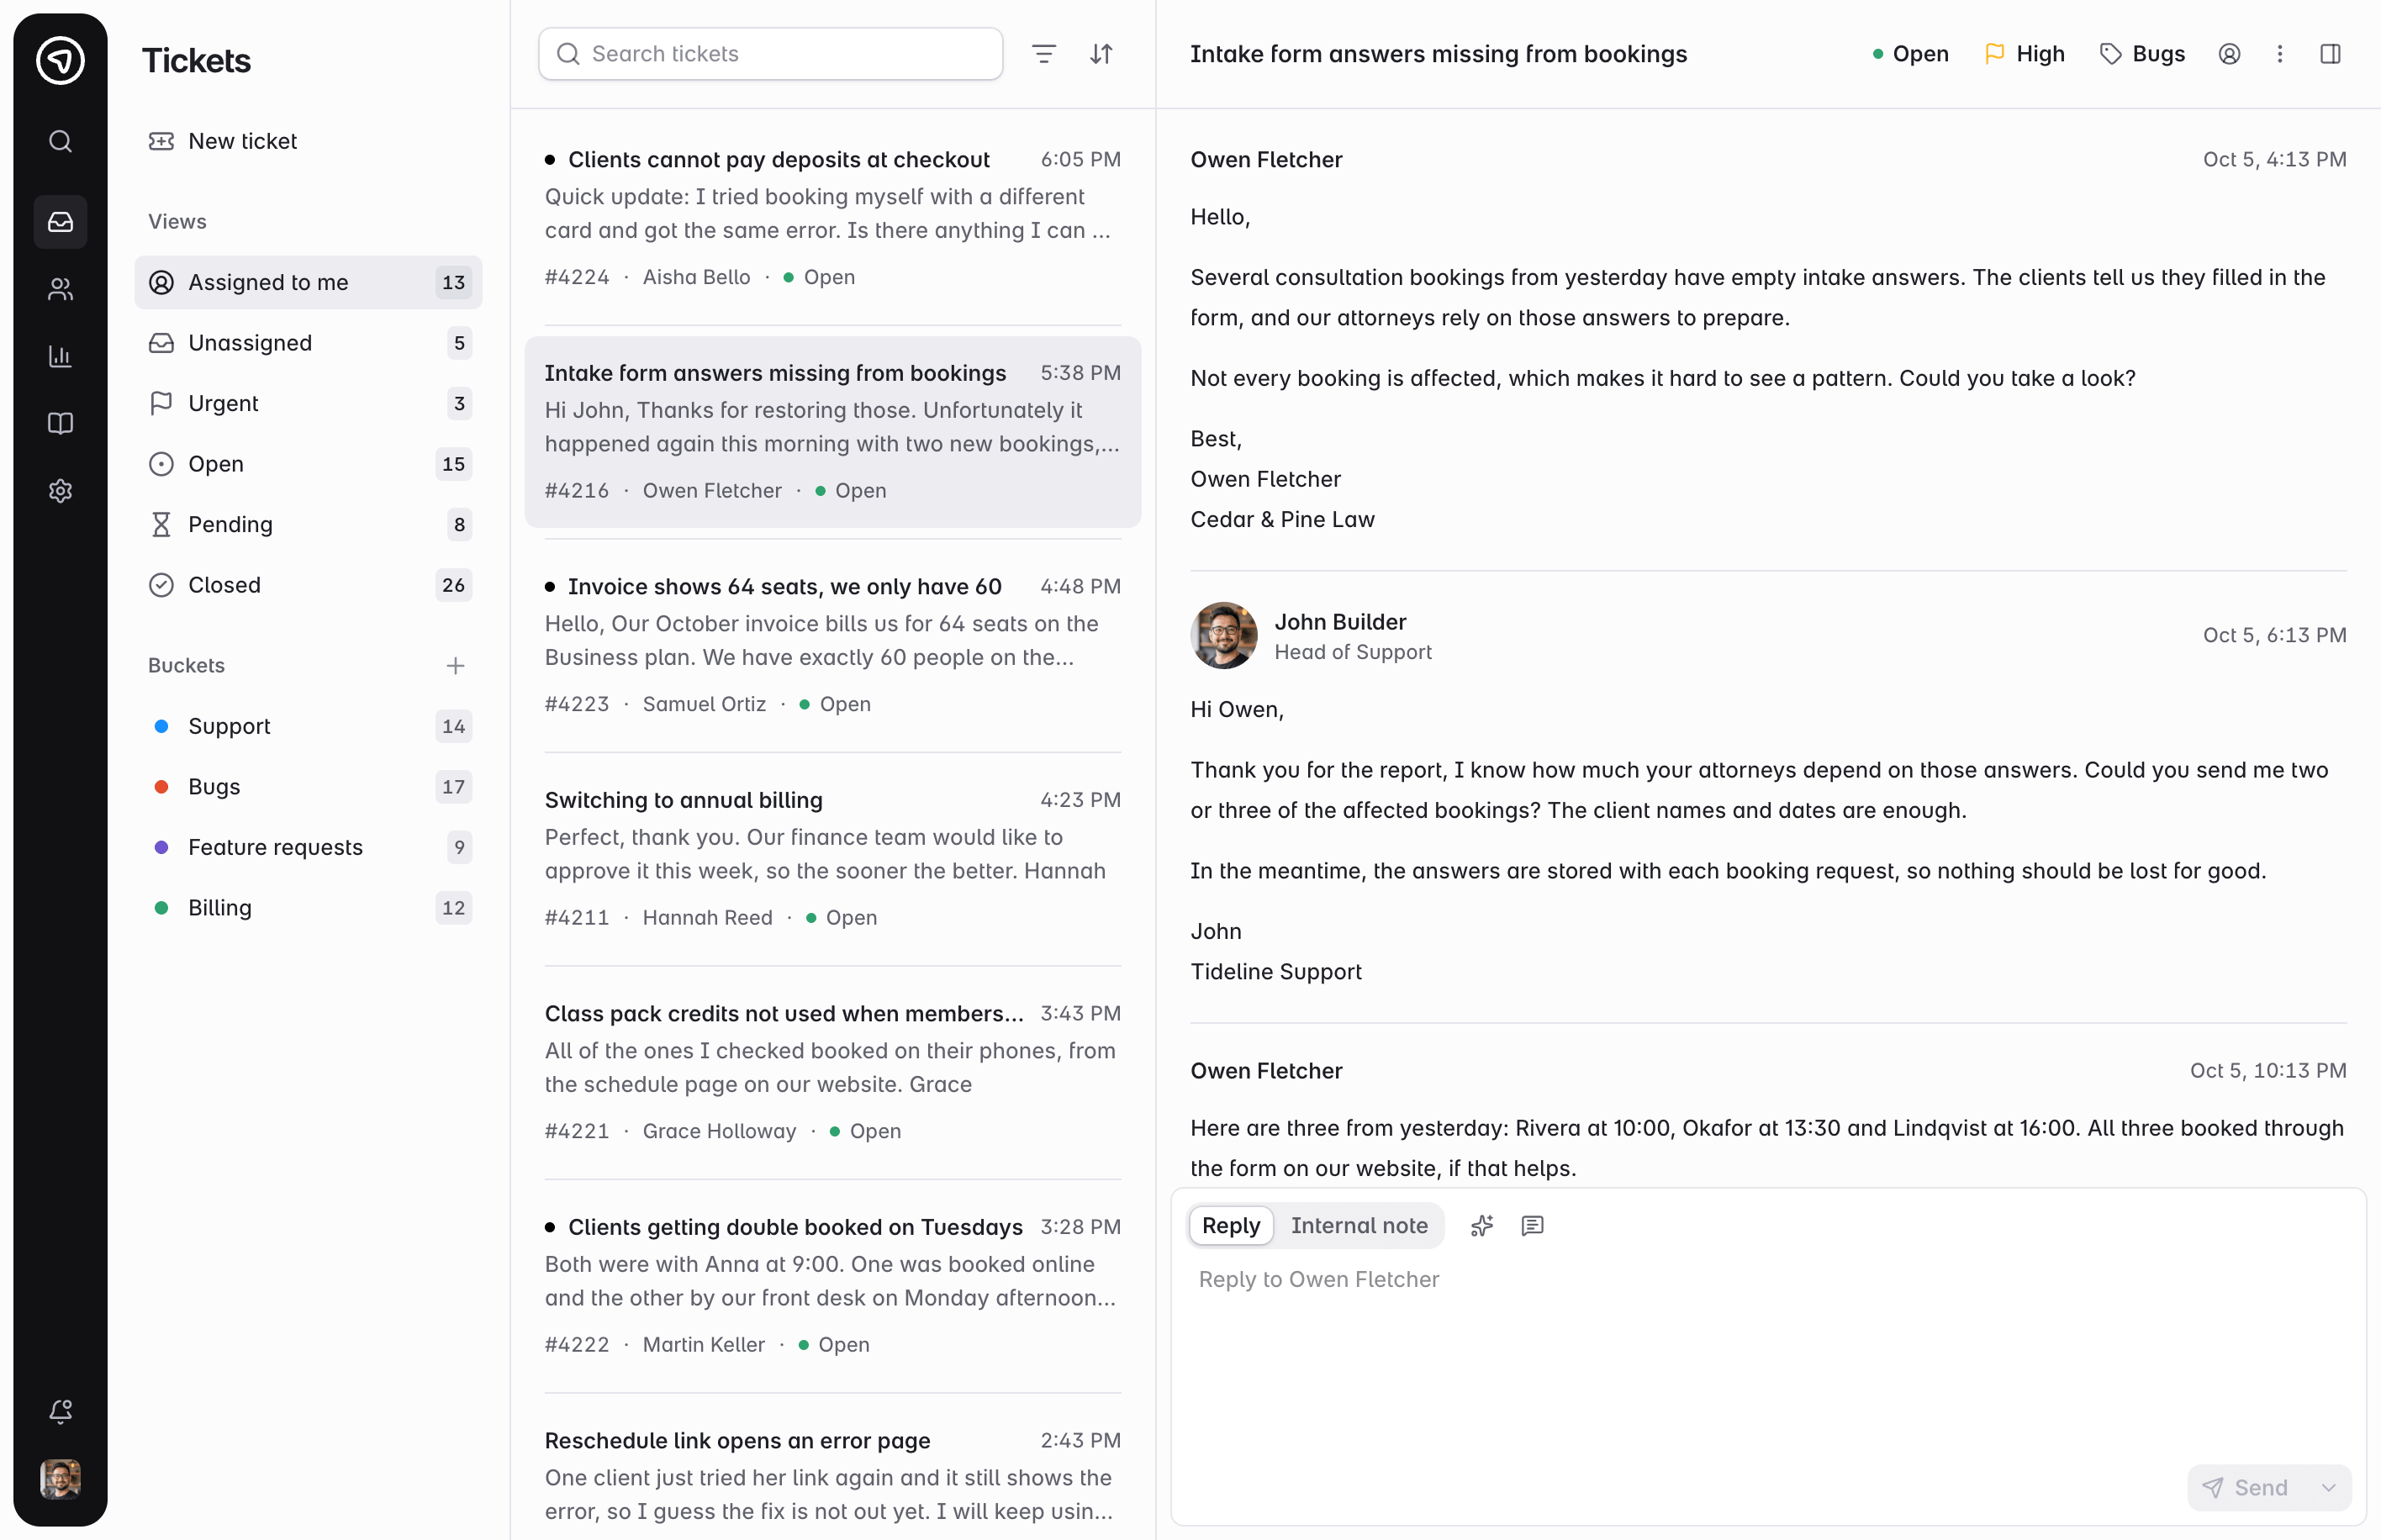Image resolution: width=2381 pixels, height=1540 pixels.
Task: Click the Send button
Action: (x=2246, y=1487)
